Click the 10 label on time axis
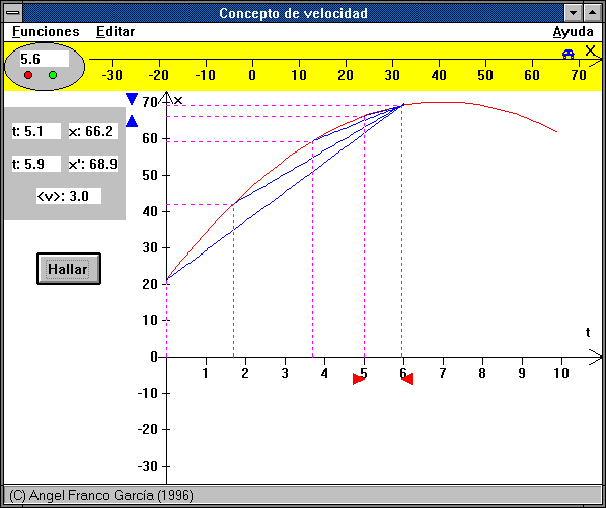 (x=561, y=373)
